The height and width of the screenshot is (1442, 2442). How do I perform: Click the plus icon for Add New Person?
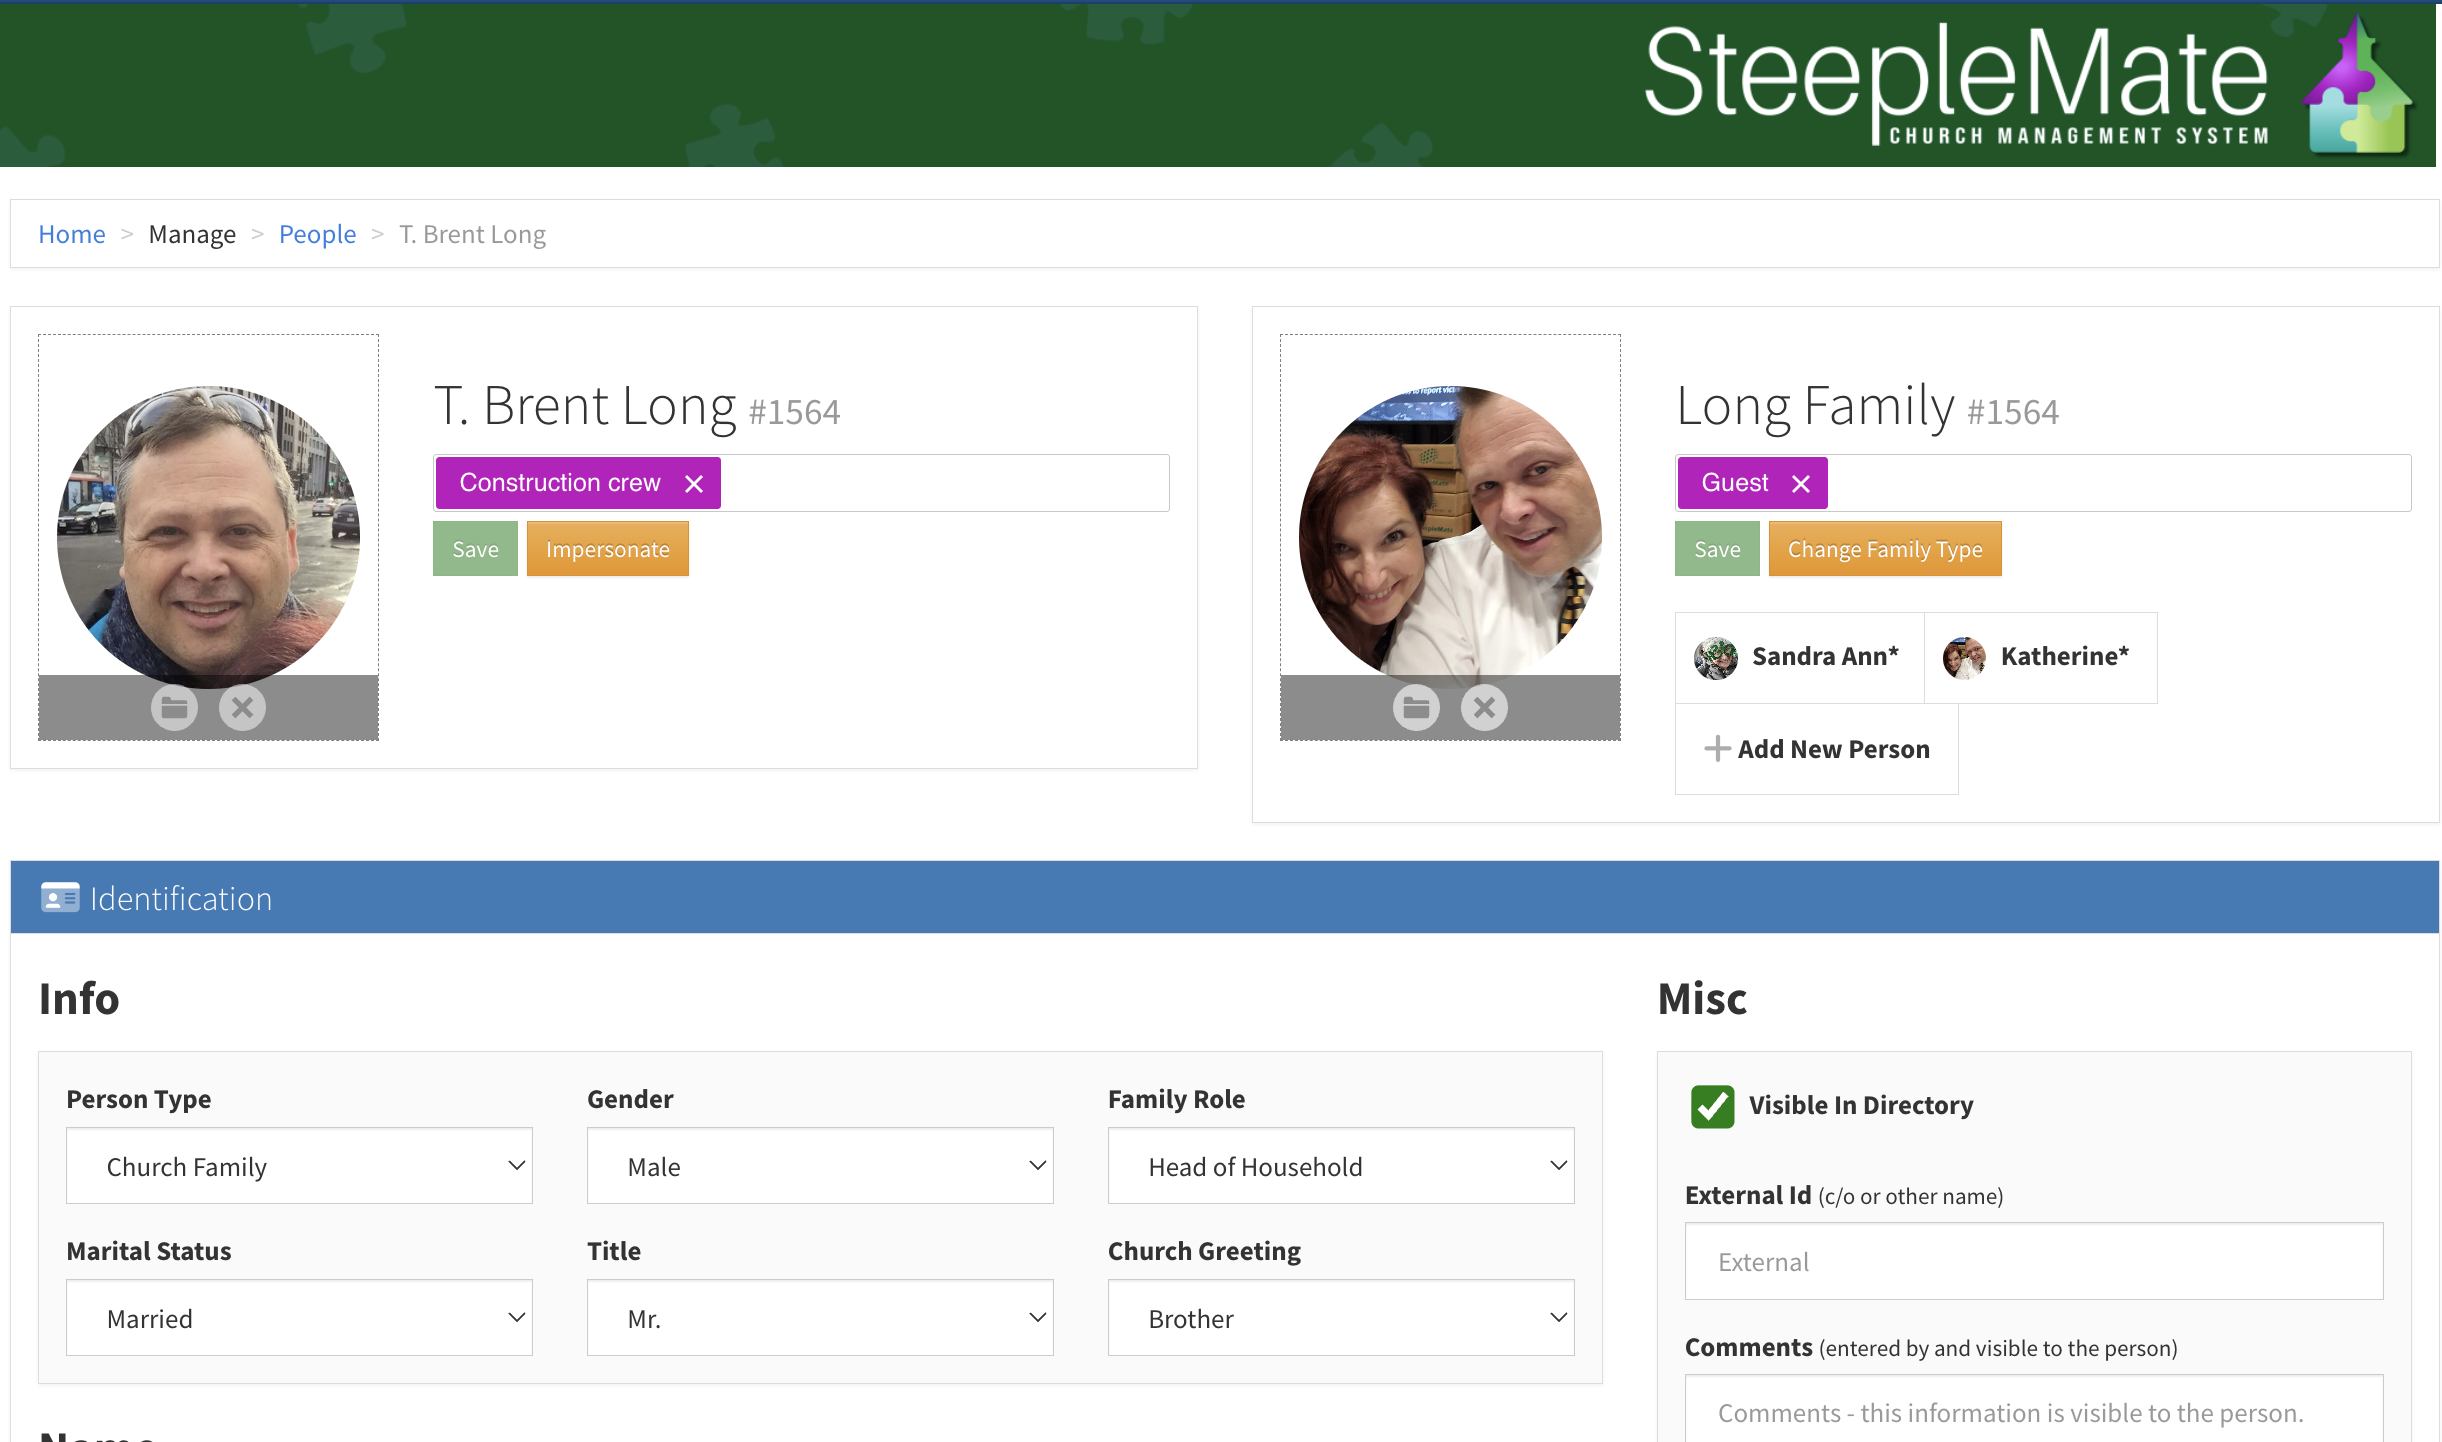point(1716,749)
